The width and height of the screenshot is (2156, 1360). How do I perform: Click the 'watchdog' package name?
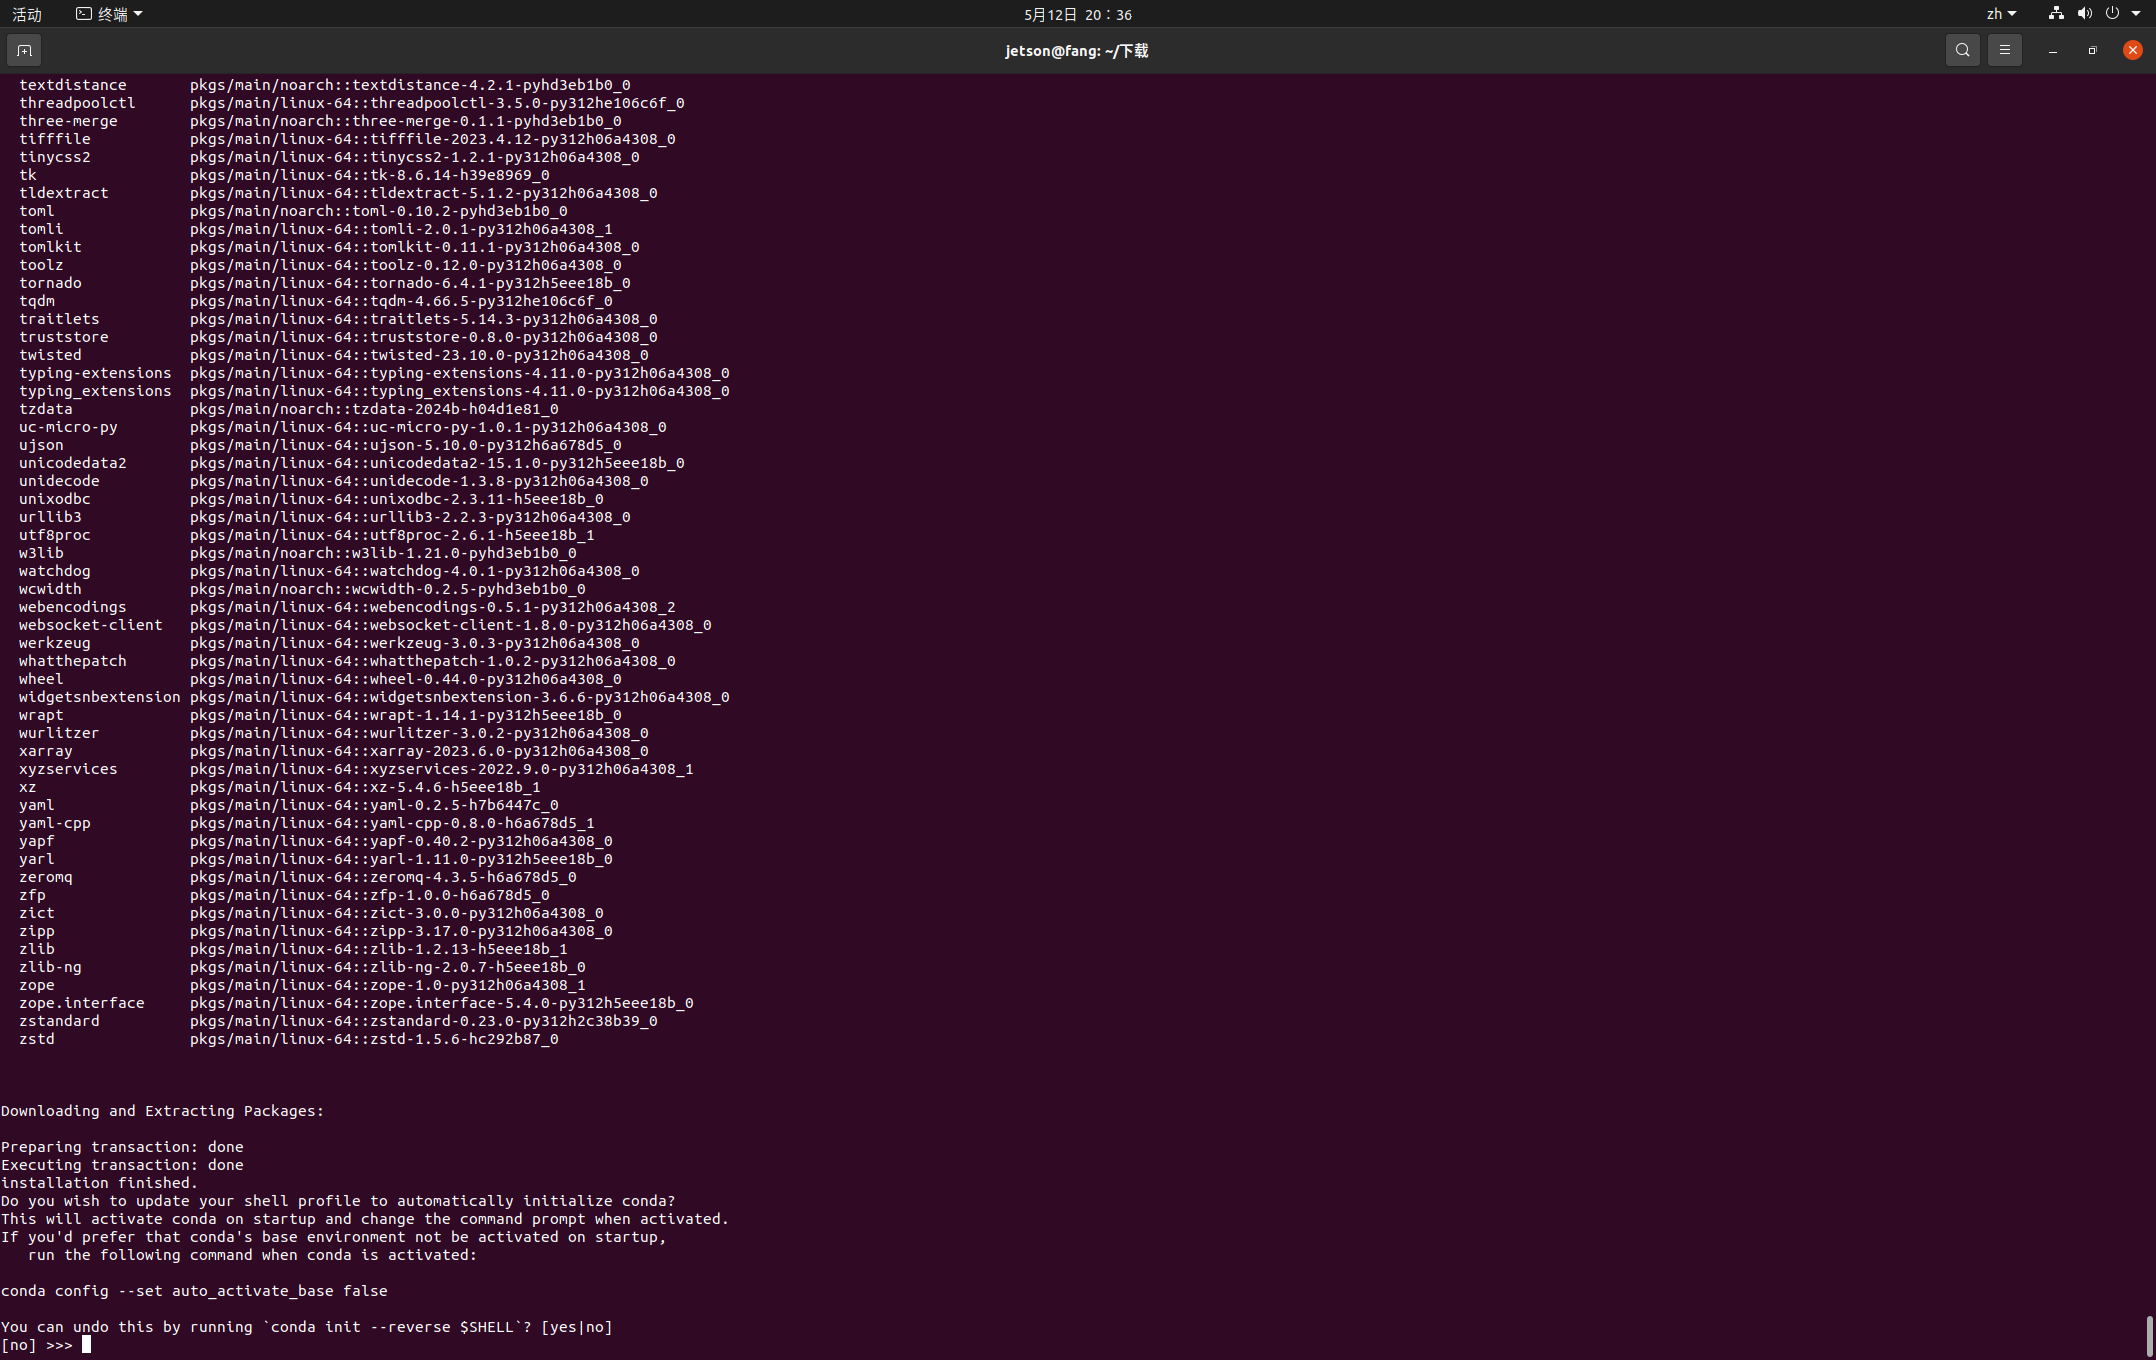coord(55,571)
